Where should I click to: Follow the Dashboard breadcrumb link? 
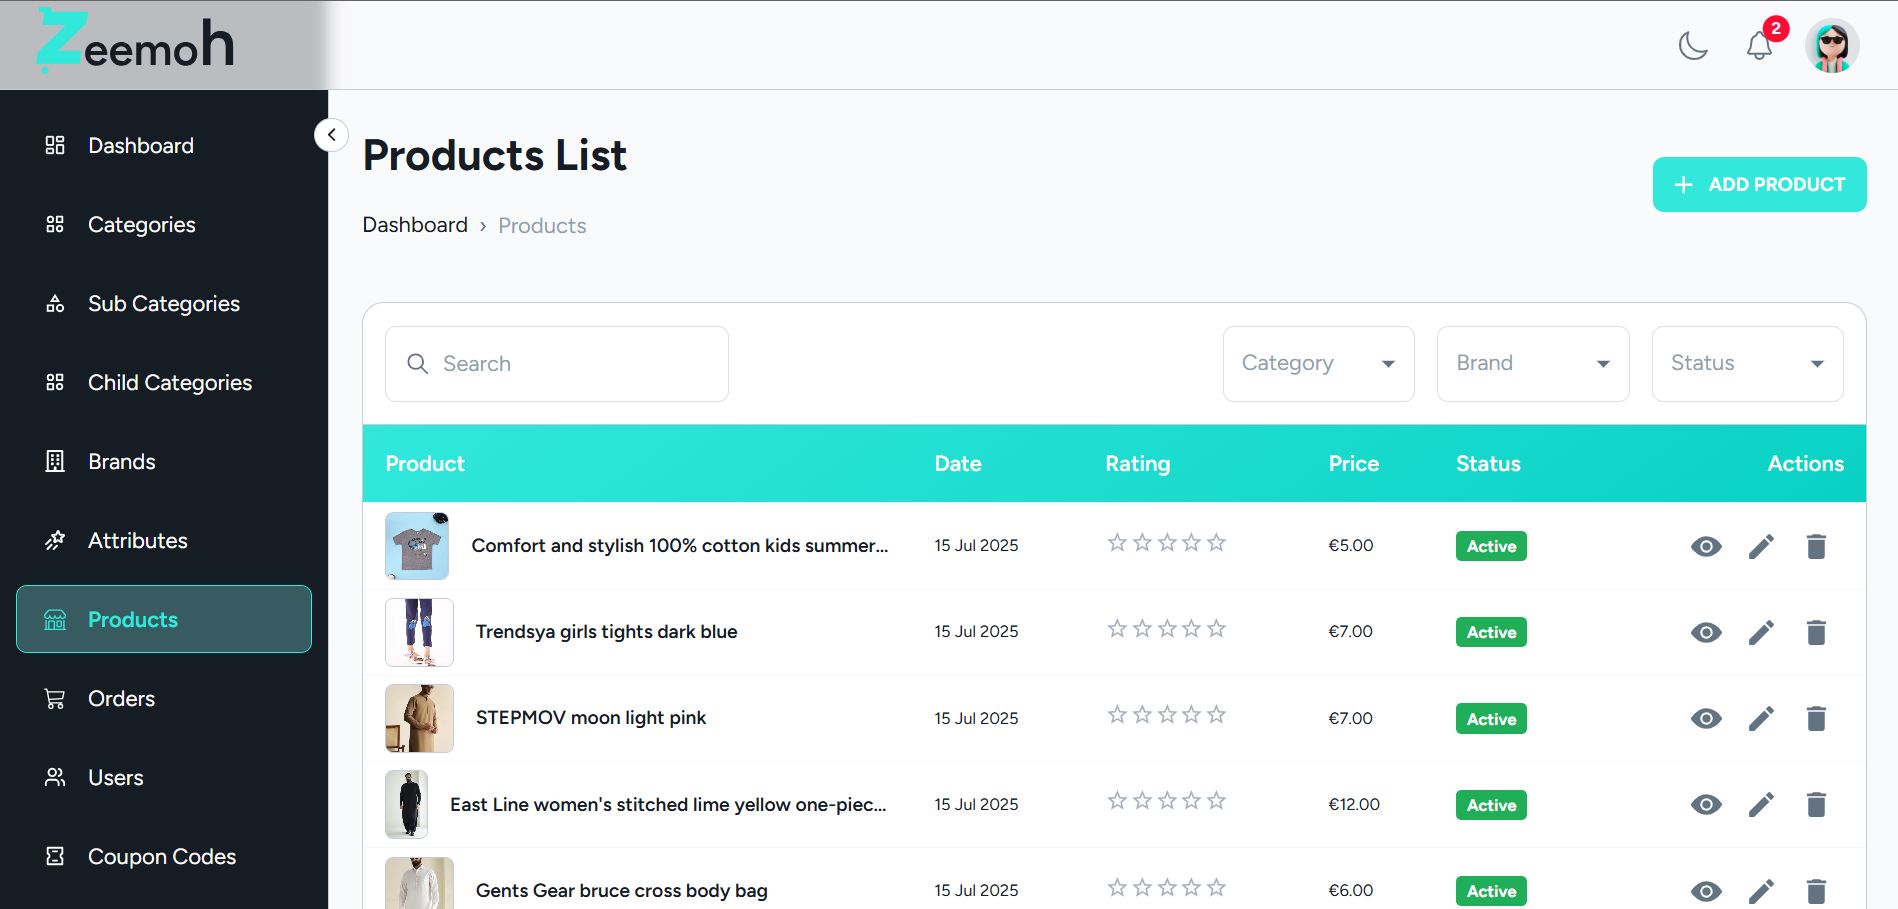(x=415, y=225)
